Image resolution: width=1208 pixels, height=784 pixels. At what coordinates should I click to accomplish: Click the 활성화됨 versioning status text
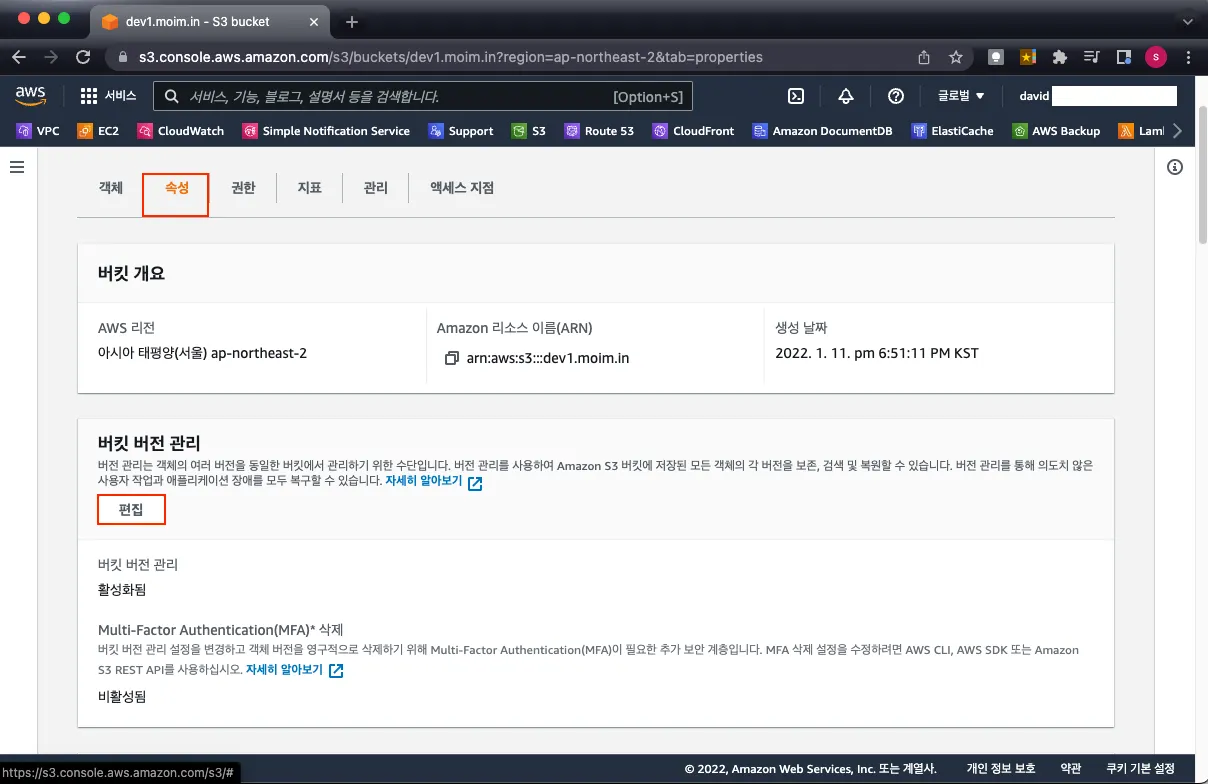[x=122, y=590]
